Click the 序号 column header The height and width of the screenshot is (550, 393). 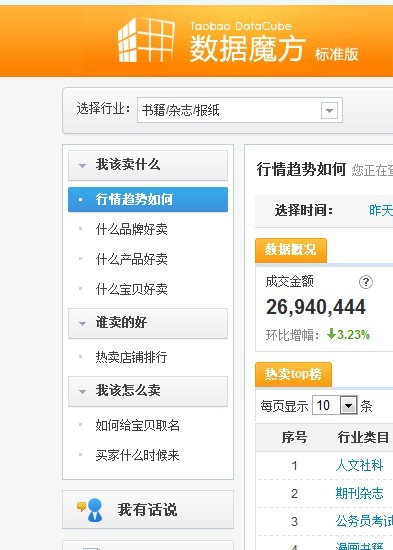pos(294,437)
